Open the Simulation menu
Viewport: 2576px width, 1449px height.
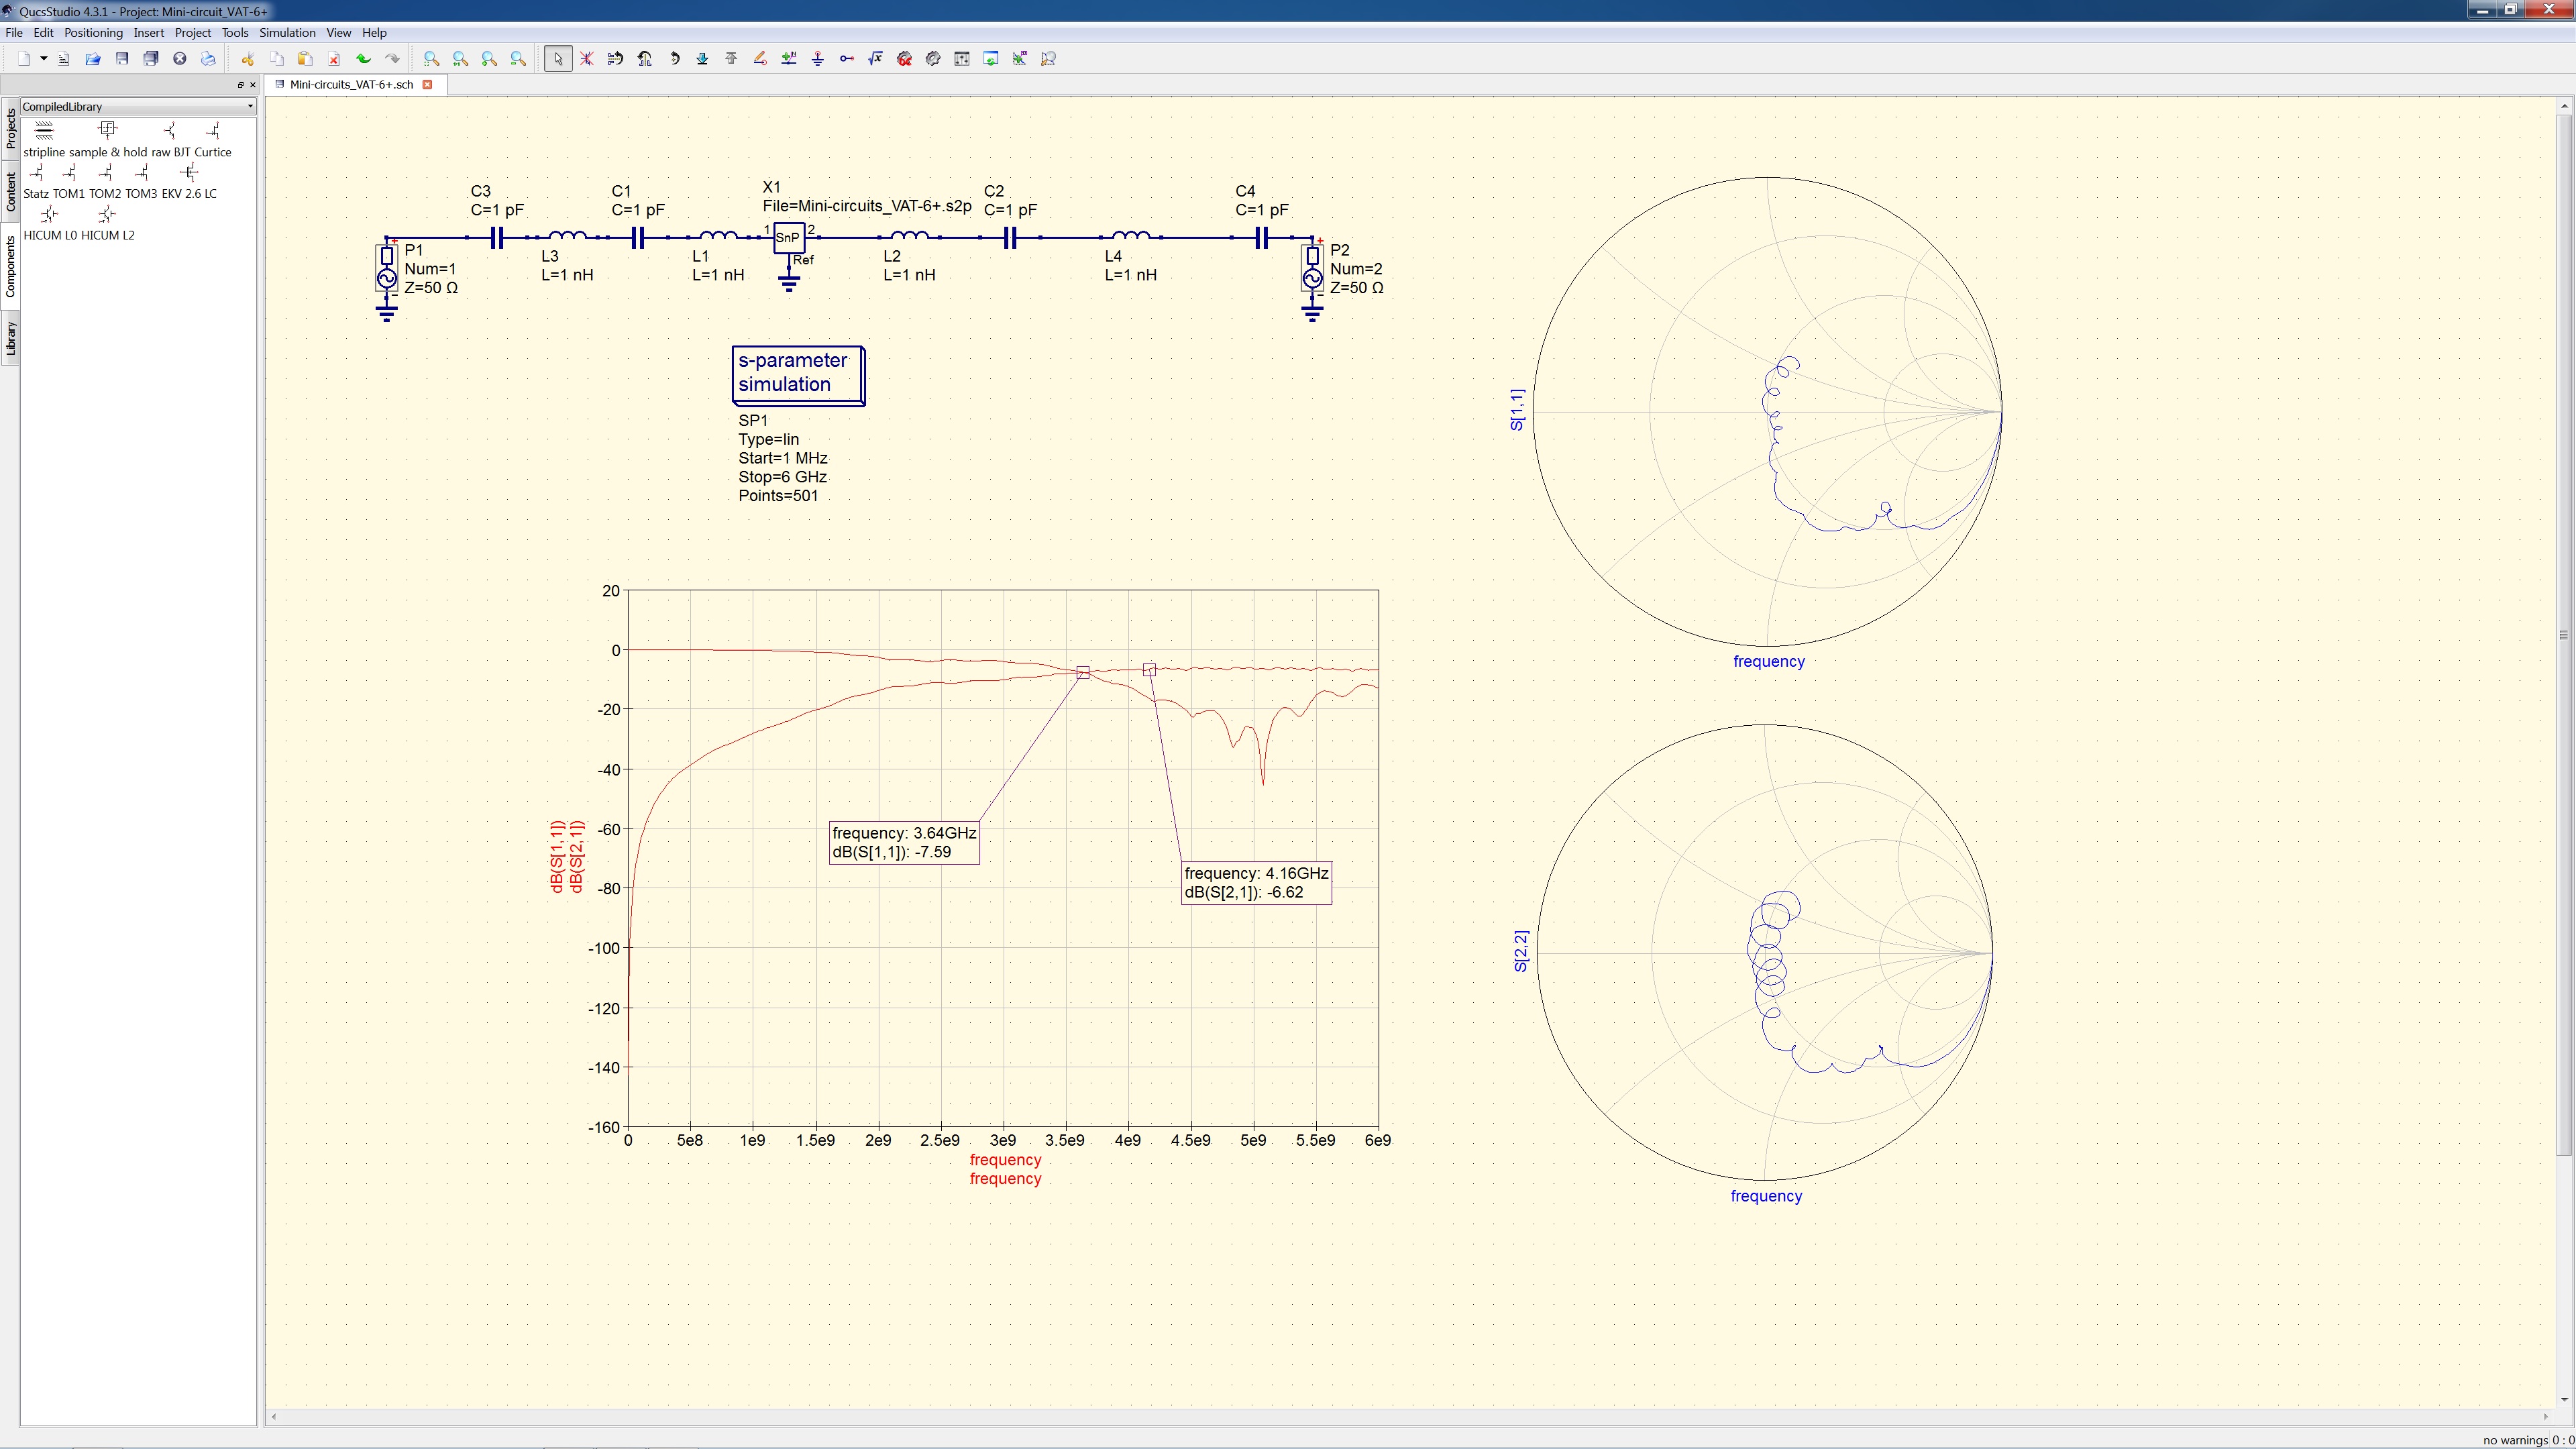click(x=287, y=33)
